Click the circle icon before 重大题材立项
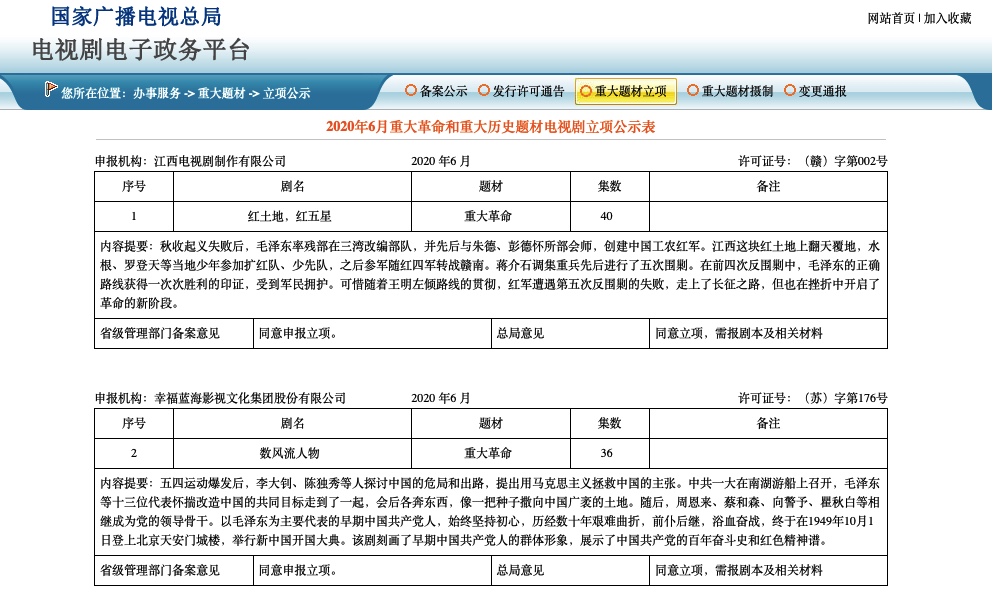Viewport: 999px width, 608px height. click(x=585, y=92)
